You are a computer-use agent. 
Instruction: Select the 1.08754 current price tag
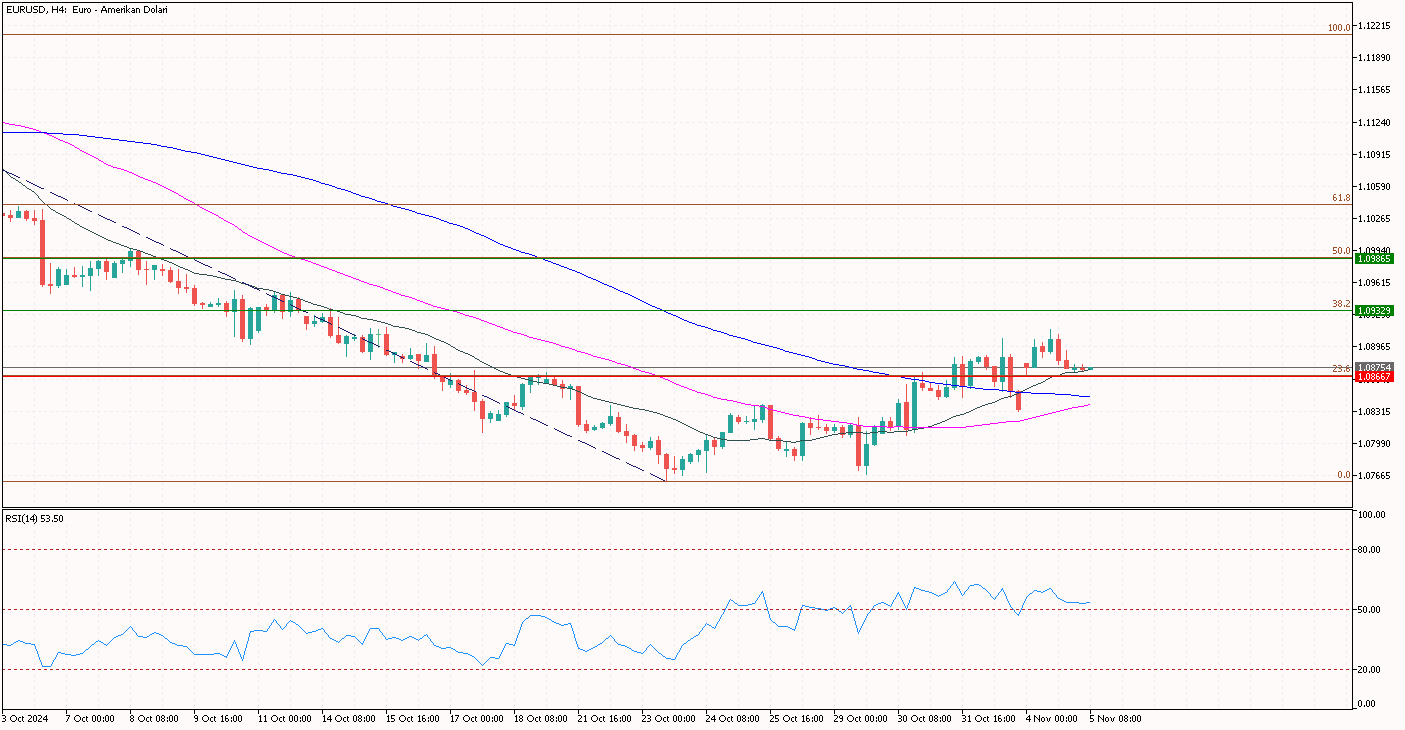(x=1375, y=368)
